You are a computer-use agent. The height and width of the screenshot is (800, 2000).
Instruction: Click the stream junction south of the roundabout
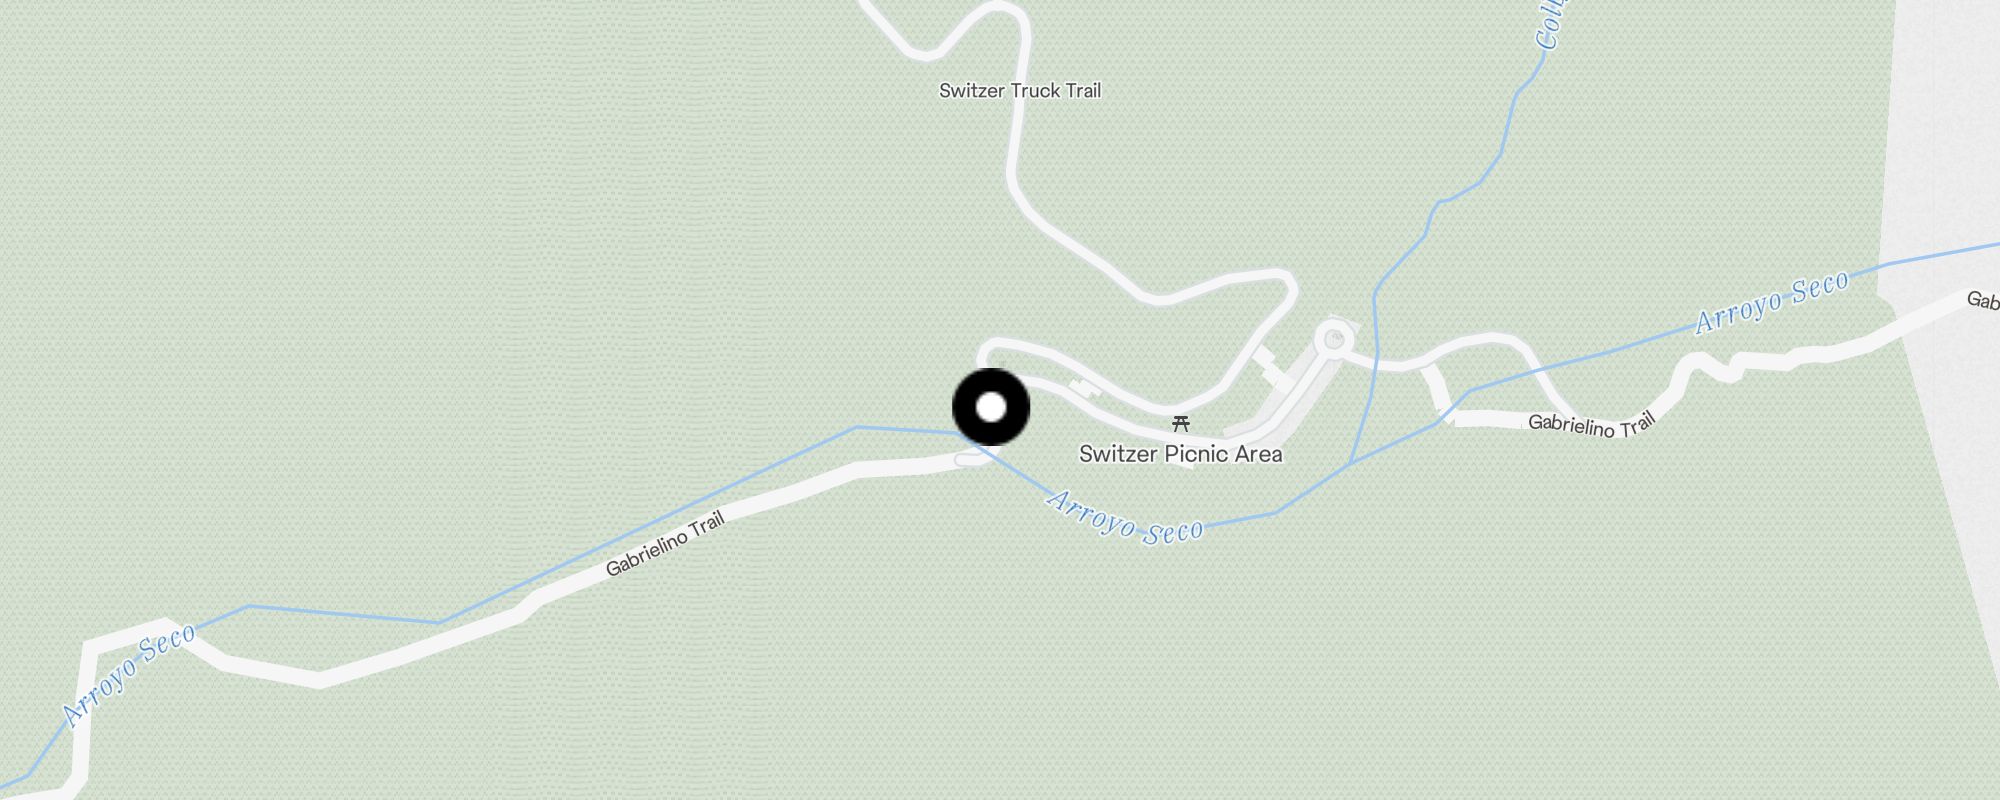coord(1349,464)
